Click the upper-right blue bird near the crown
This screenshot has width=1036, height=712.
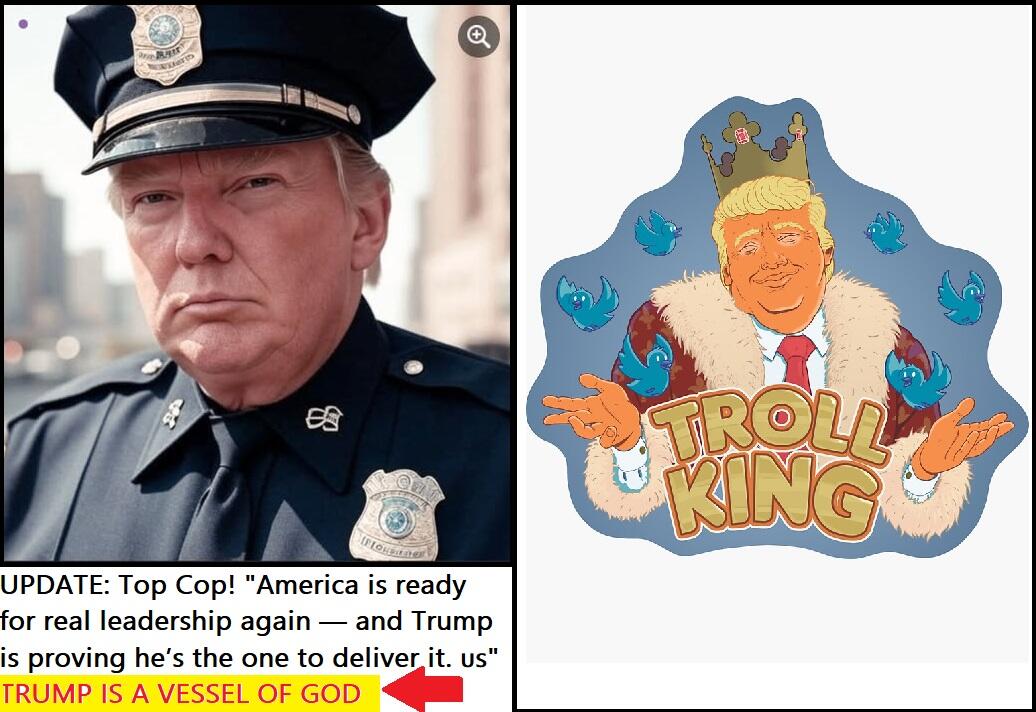click(886, 232)
